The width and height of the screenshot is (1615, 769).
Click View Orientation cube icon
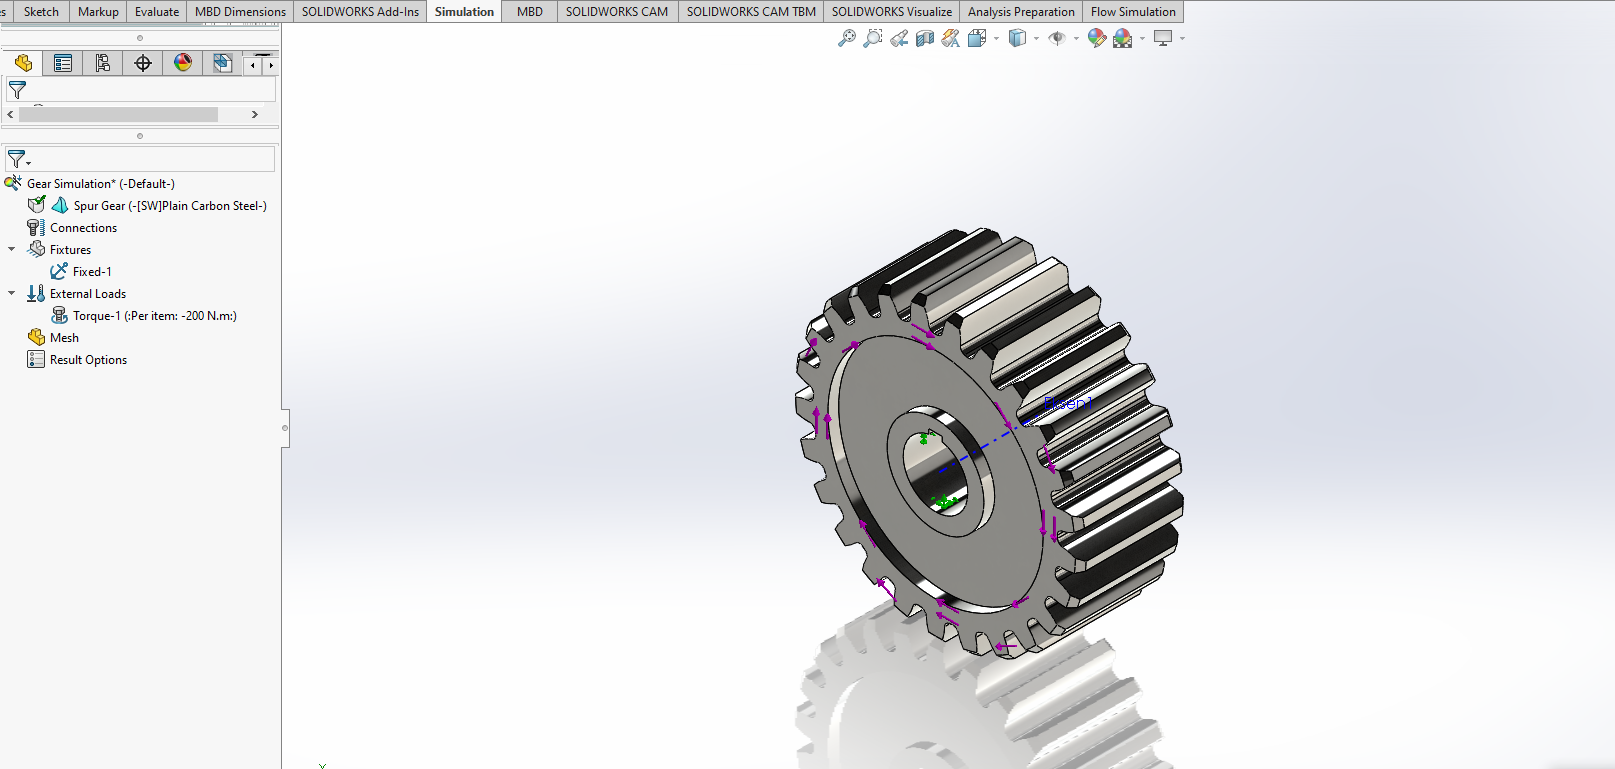click(x=977, y=38)
